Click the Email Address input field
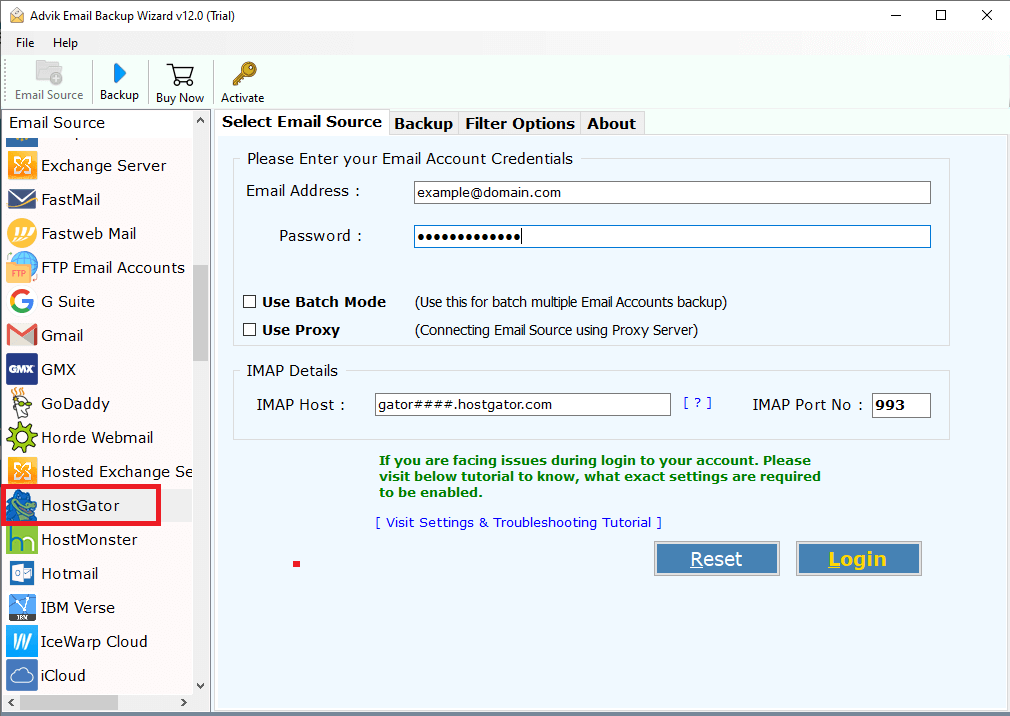1010x716 pixels. tap(672, 193)
